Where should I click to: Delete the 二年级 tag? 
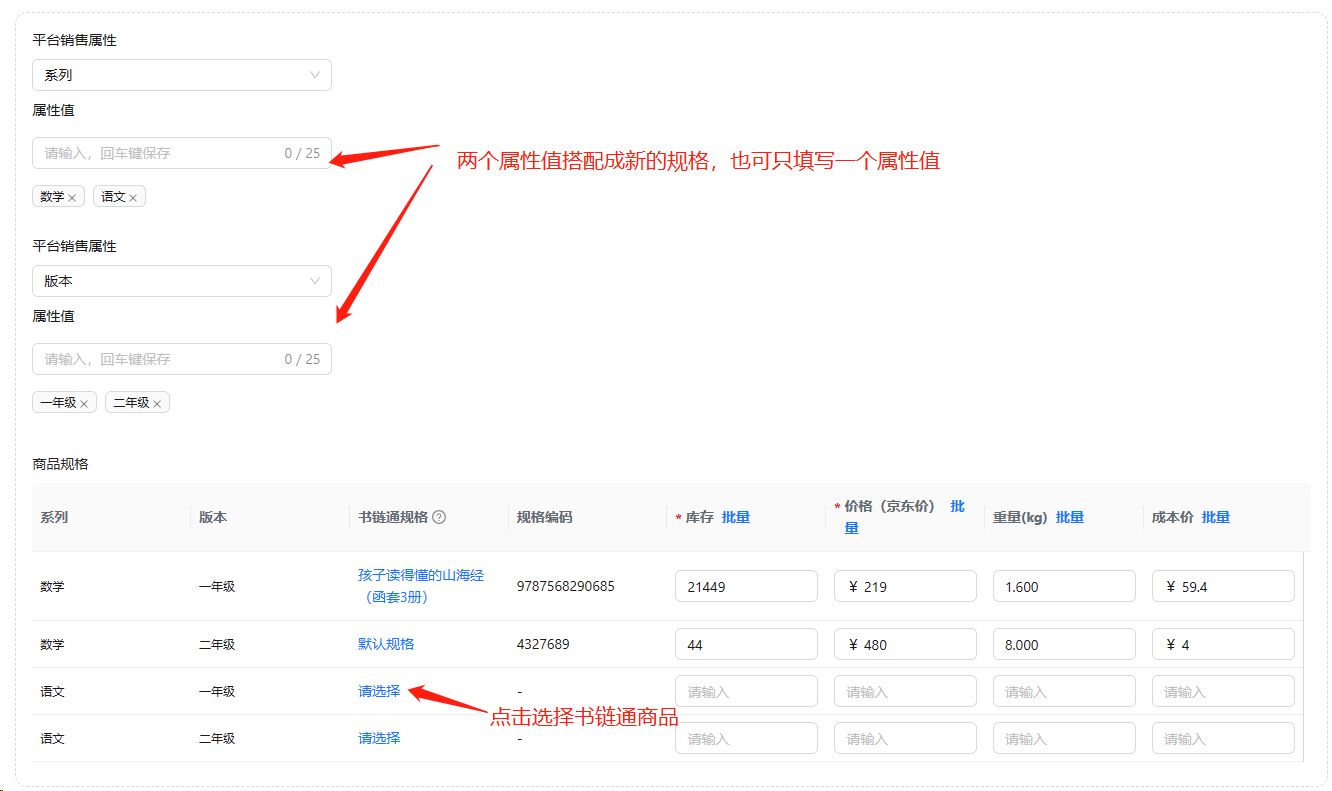[157, 404]
